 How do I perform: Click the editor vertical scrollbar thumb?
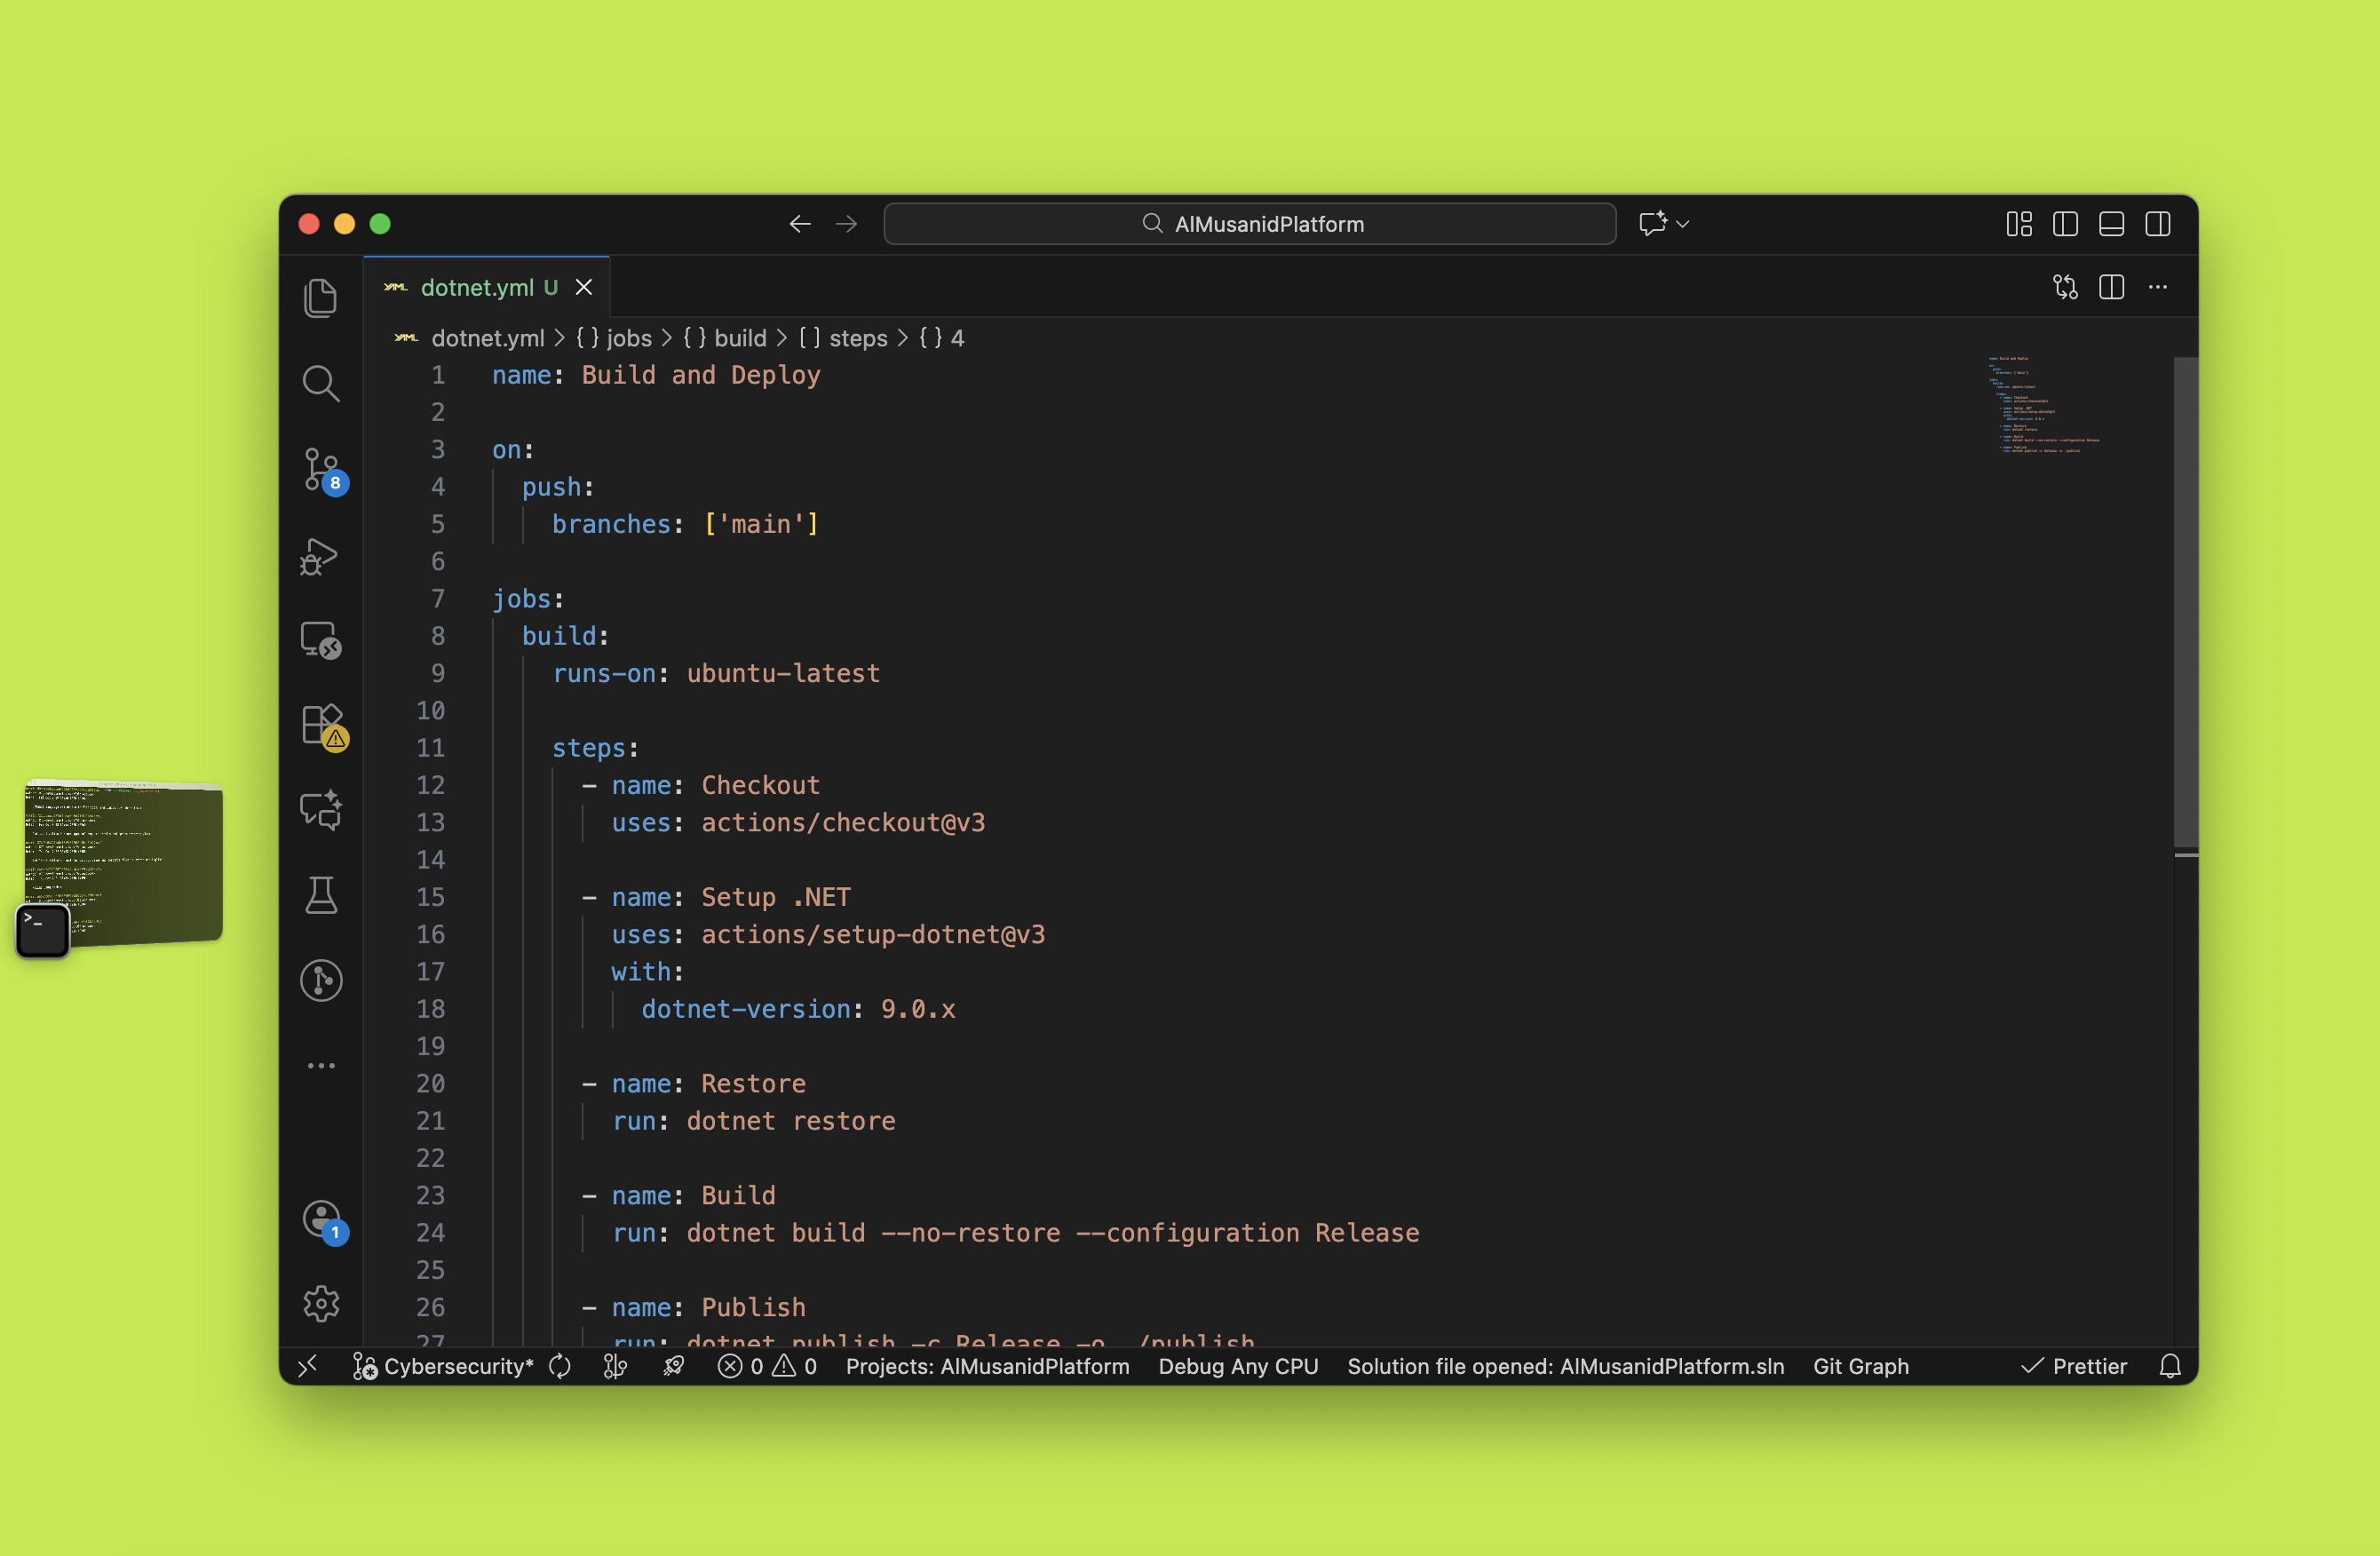[x=2185, y=600]
